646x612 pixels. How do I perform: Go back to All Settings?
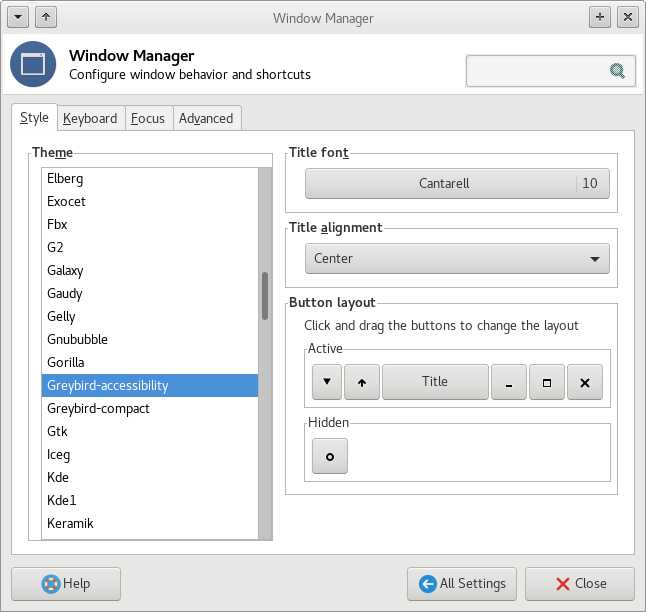click(462, 584)
